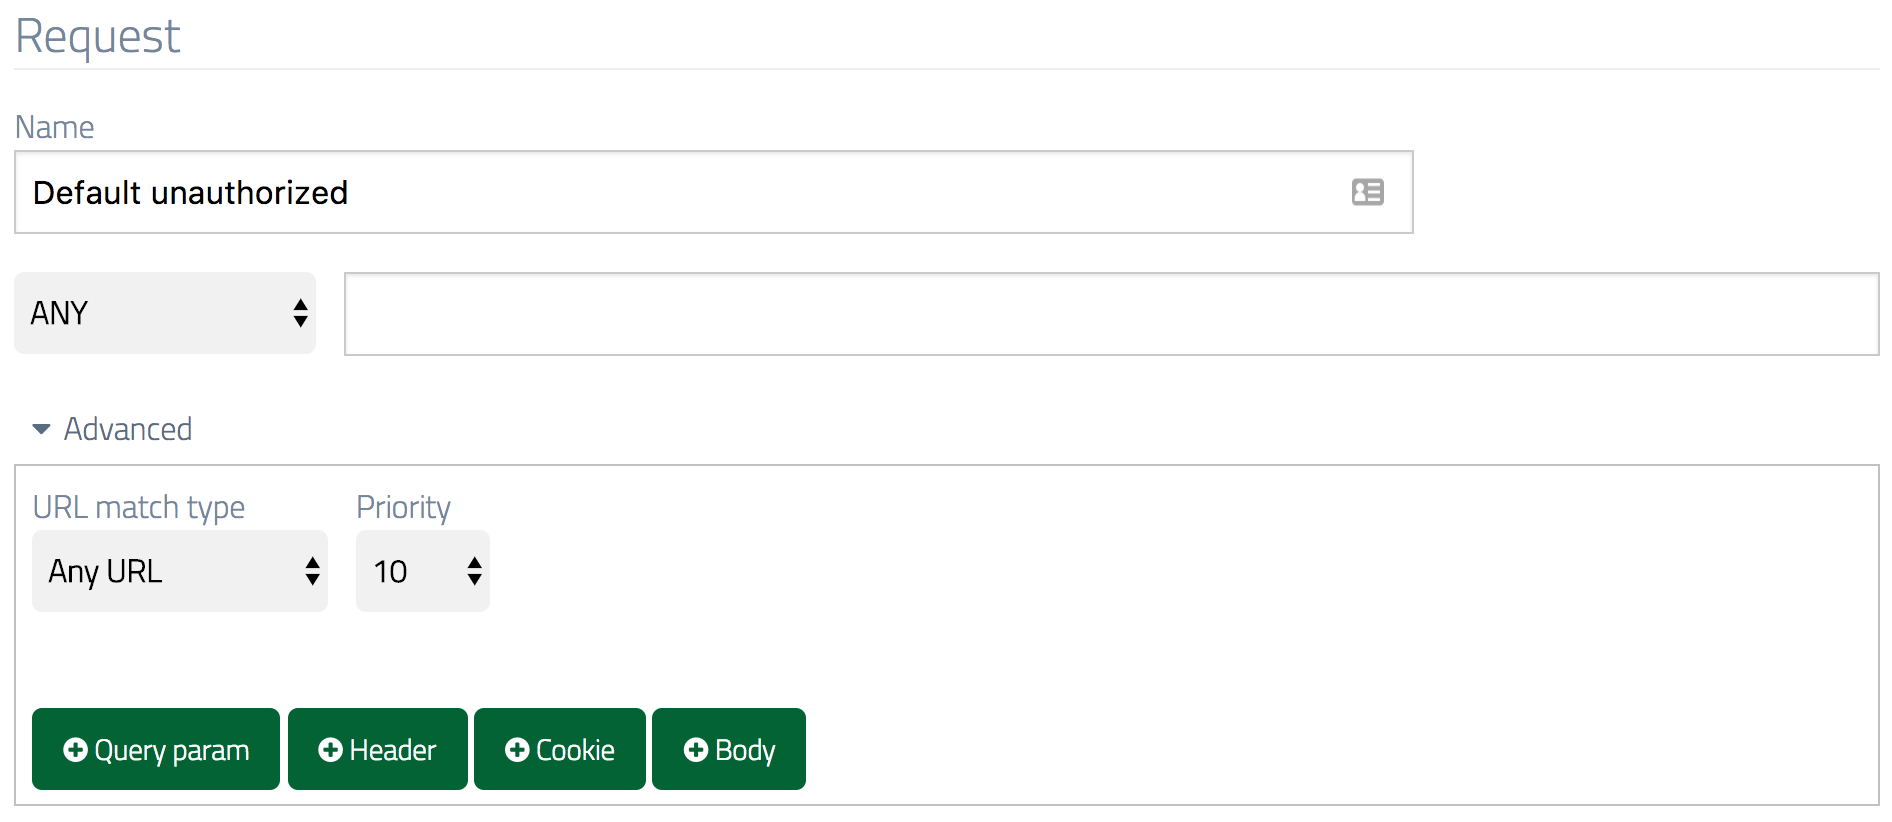This screenshot has width=1892, height=822.
Task: Click the plus icon on Query param button
Action: point(75,750)
